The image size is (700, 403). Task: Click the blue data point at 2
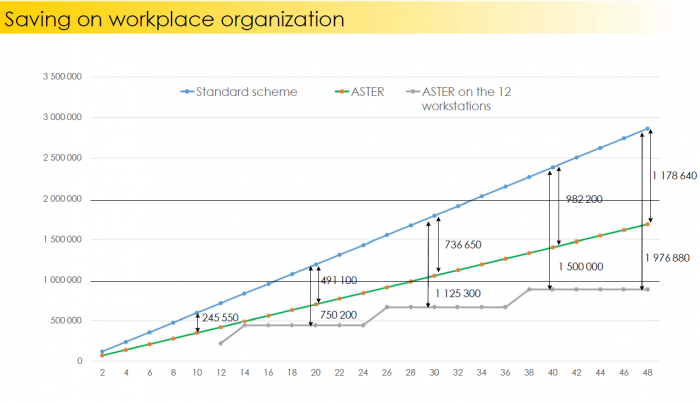click(x=102, y=352)
